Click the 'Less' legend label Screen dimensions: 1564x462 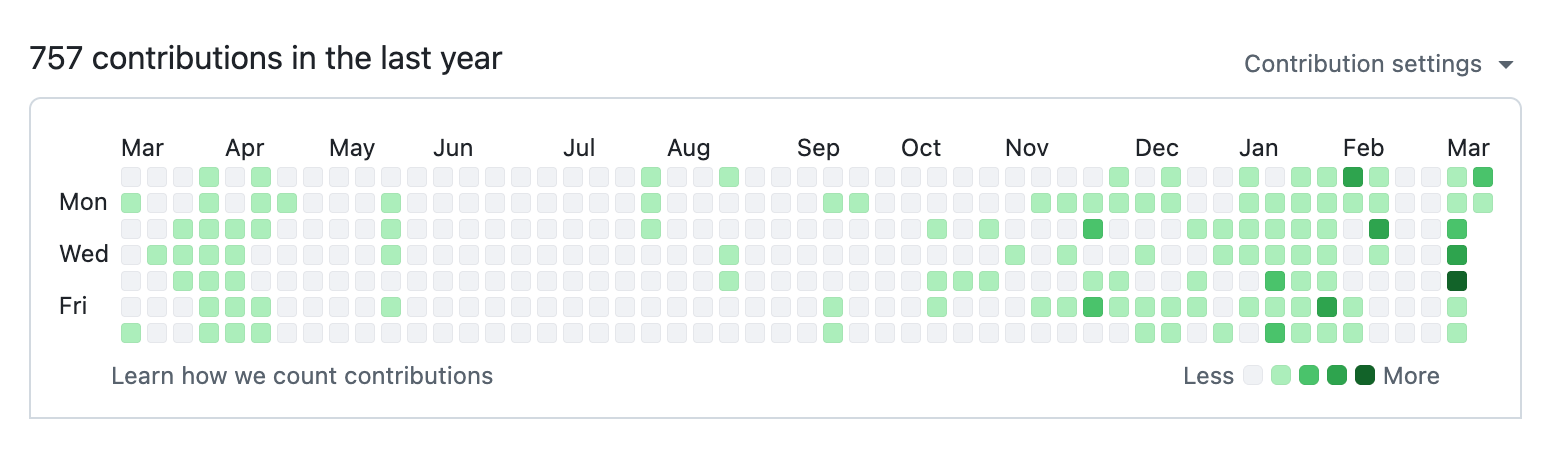click(1208, 376)
